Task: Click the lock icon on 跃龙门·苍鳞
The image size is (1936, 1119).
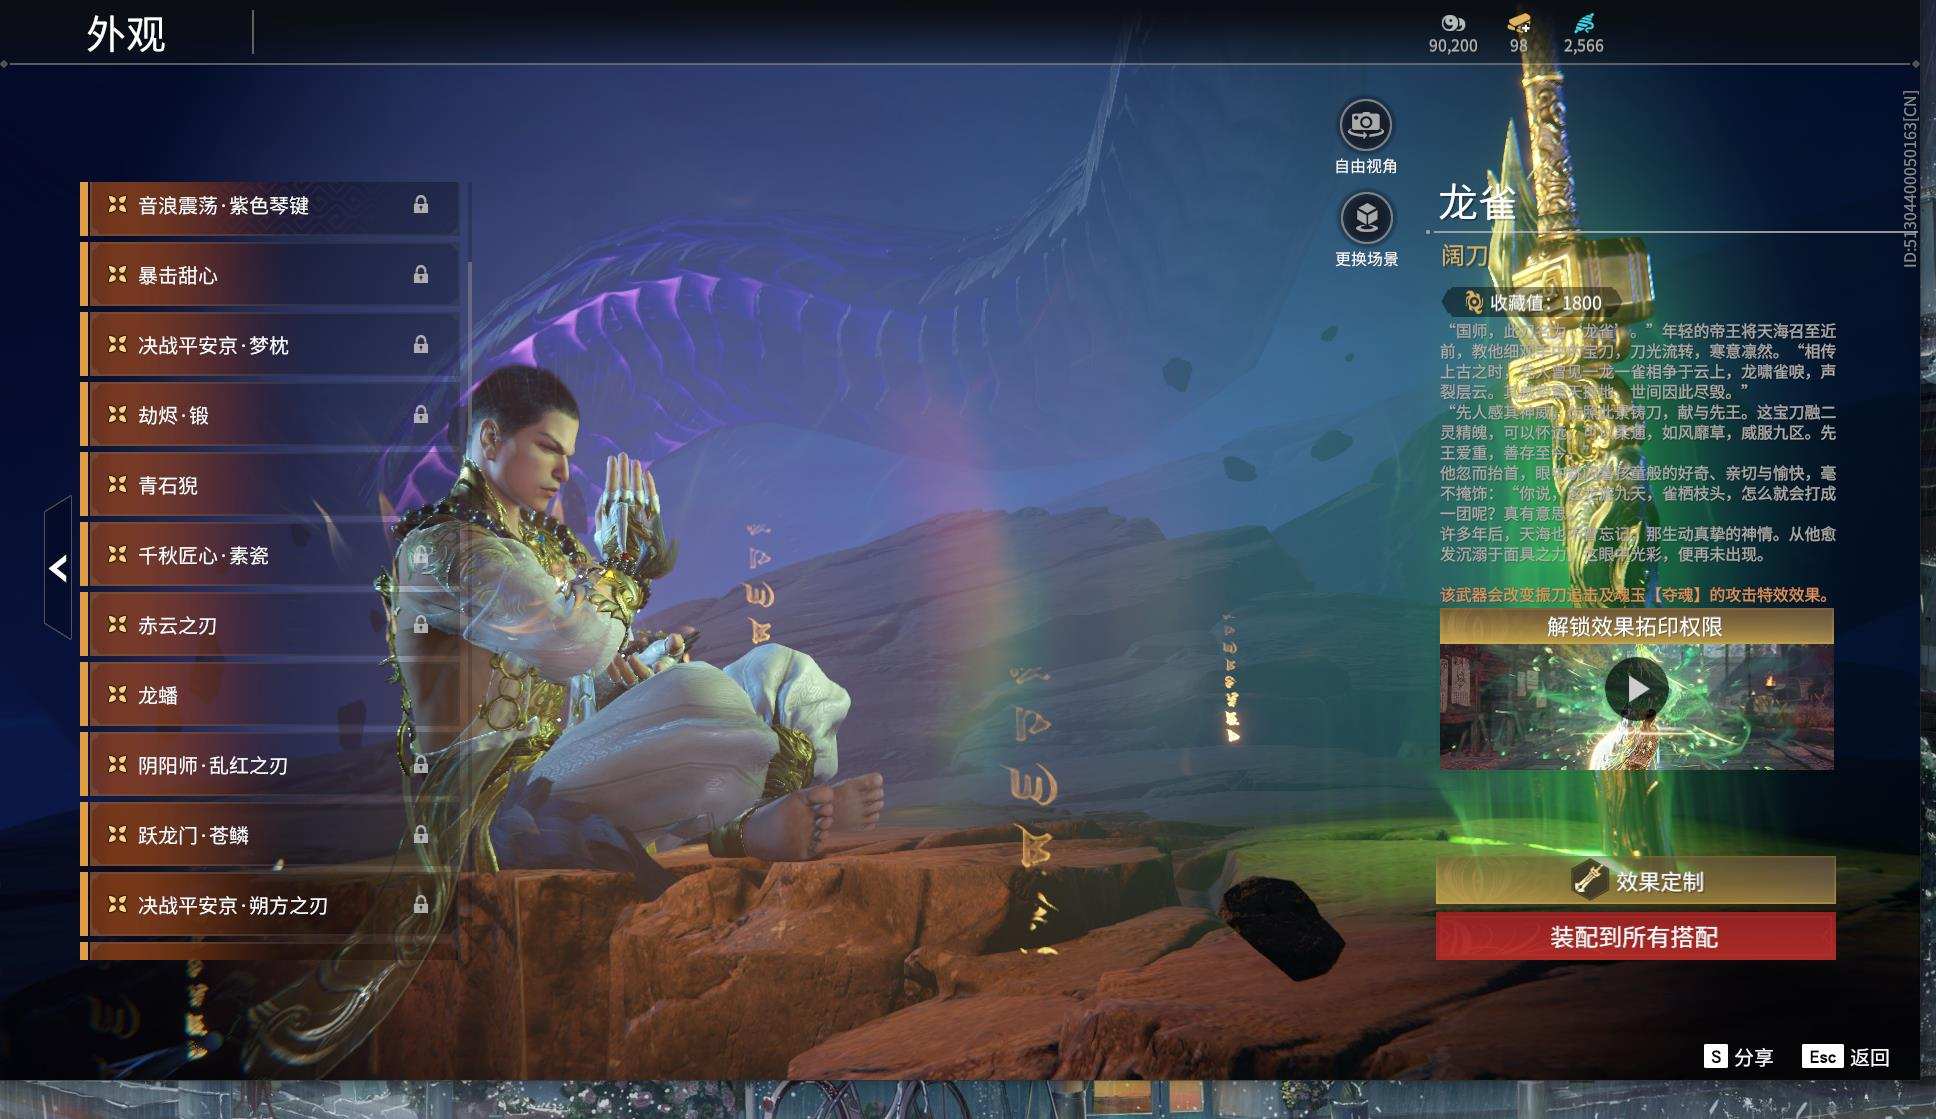Action: [x=421, y=835]
